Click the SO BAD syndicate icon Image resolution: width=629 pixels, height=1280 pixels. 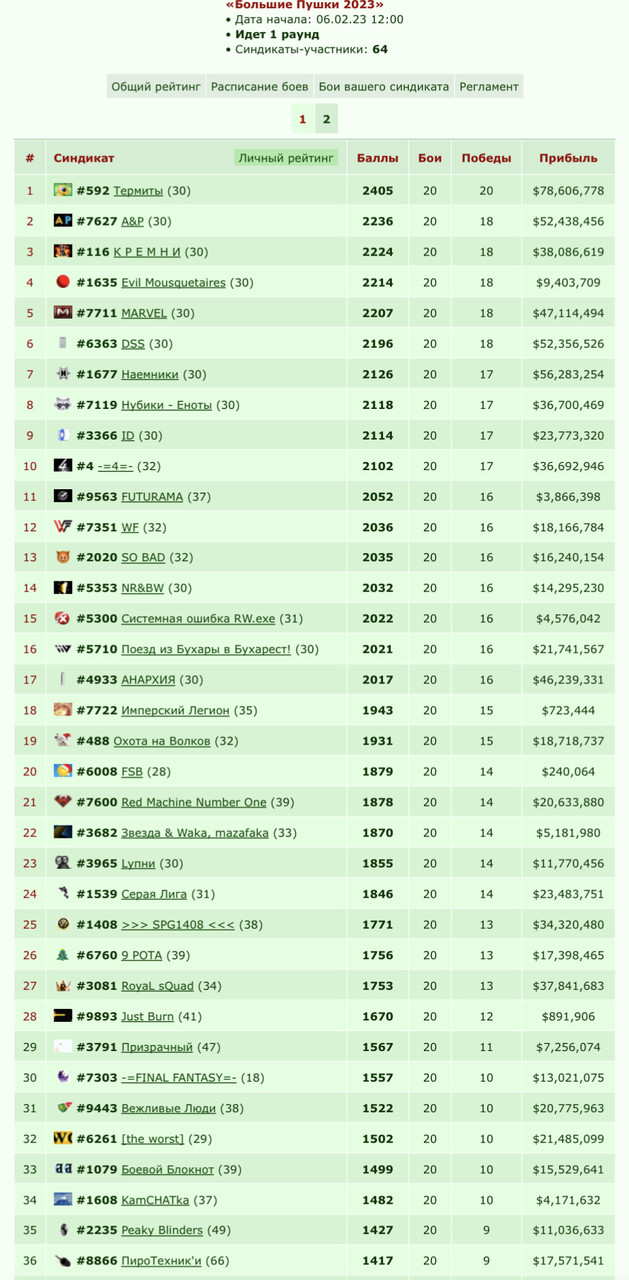(63, 558)
